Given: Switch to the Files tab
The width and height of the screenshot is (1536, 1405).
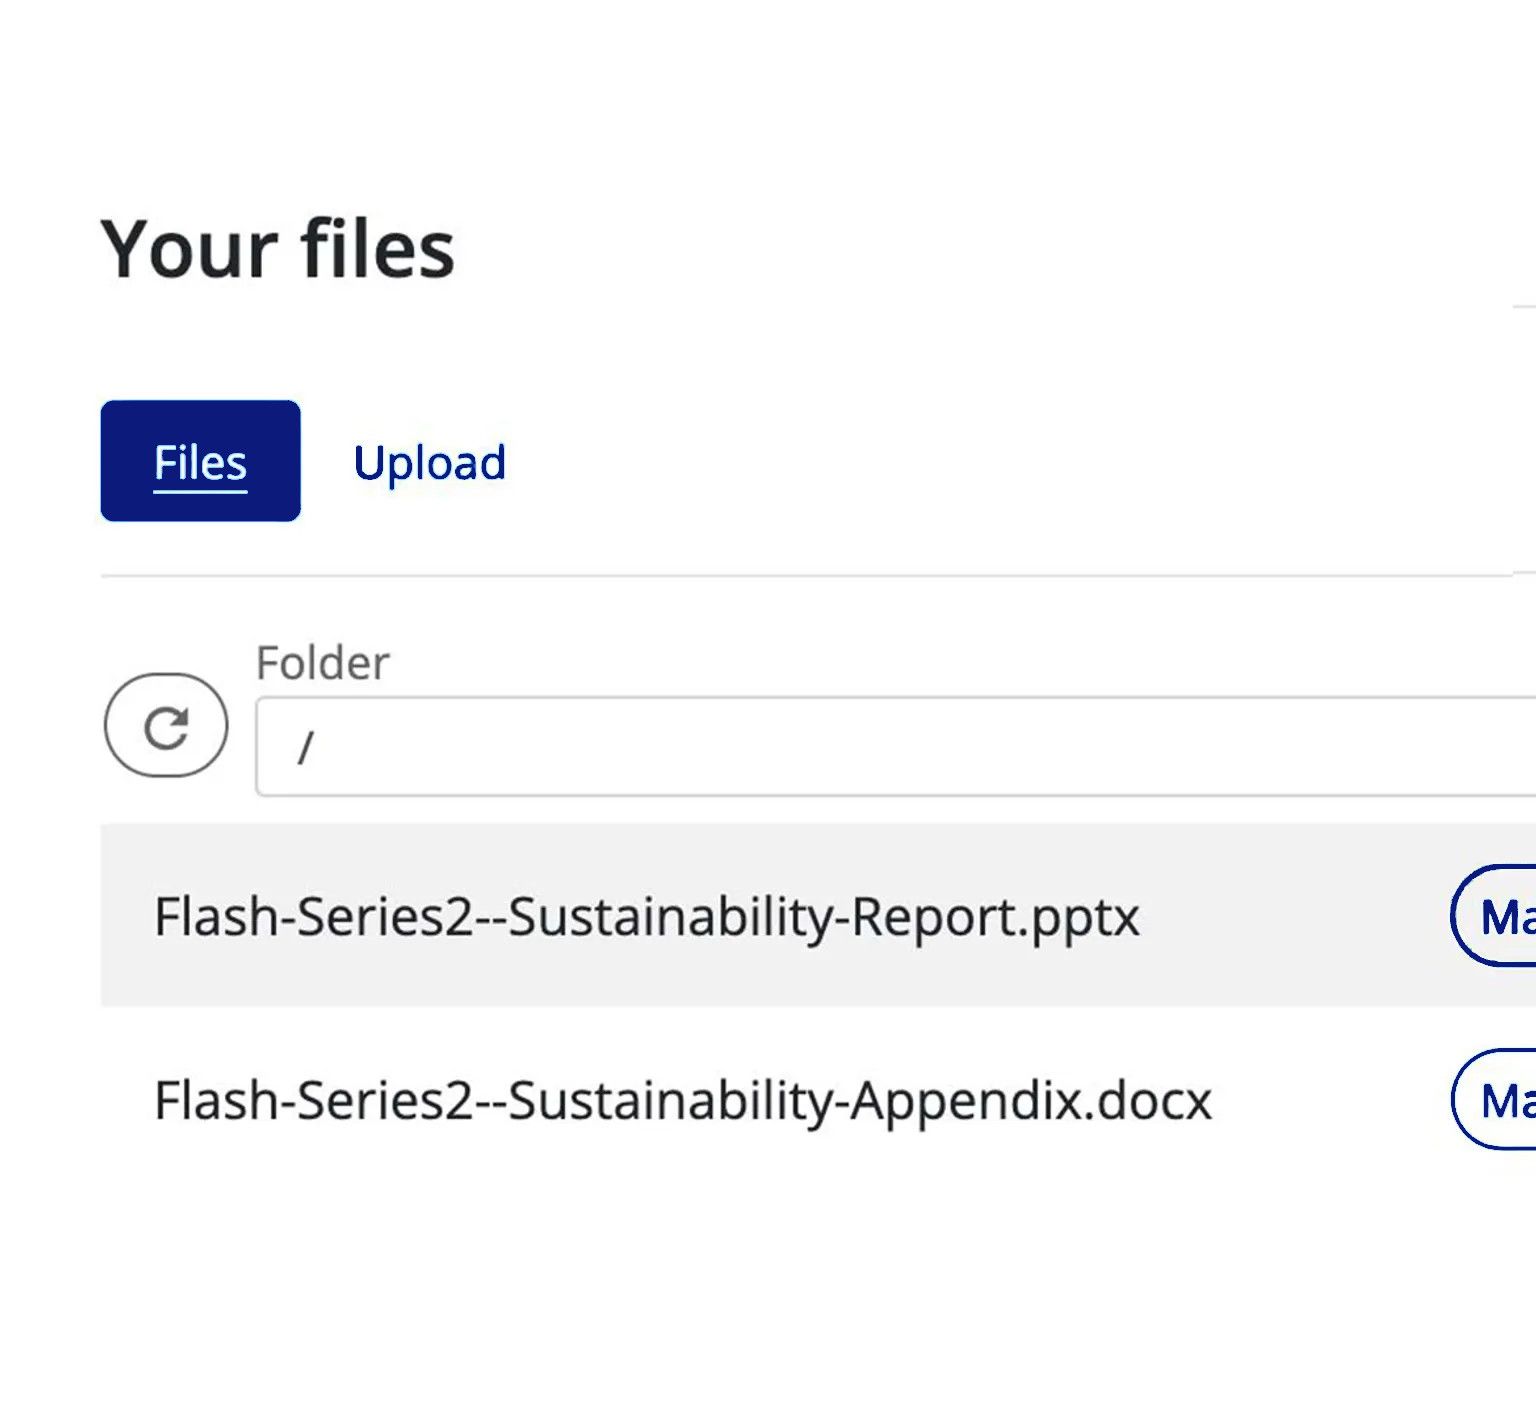Looking at the screenshot, I should pos(201,461).
